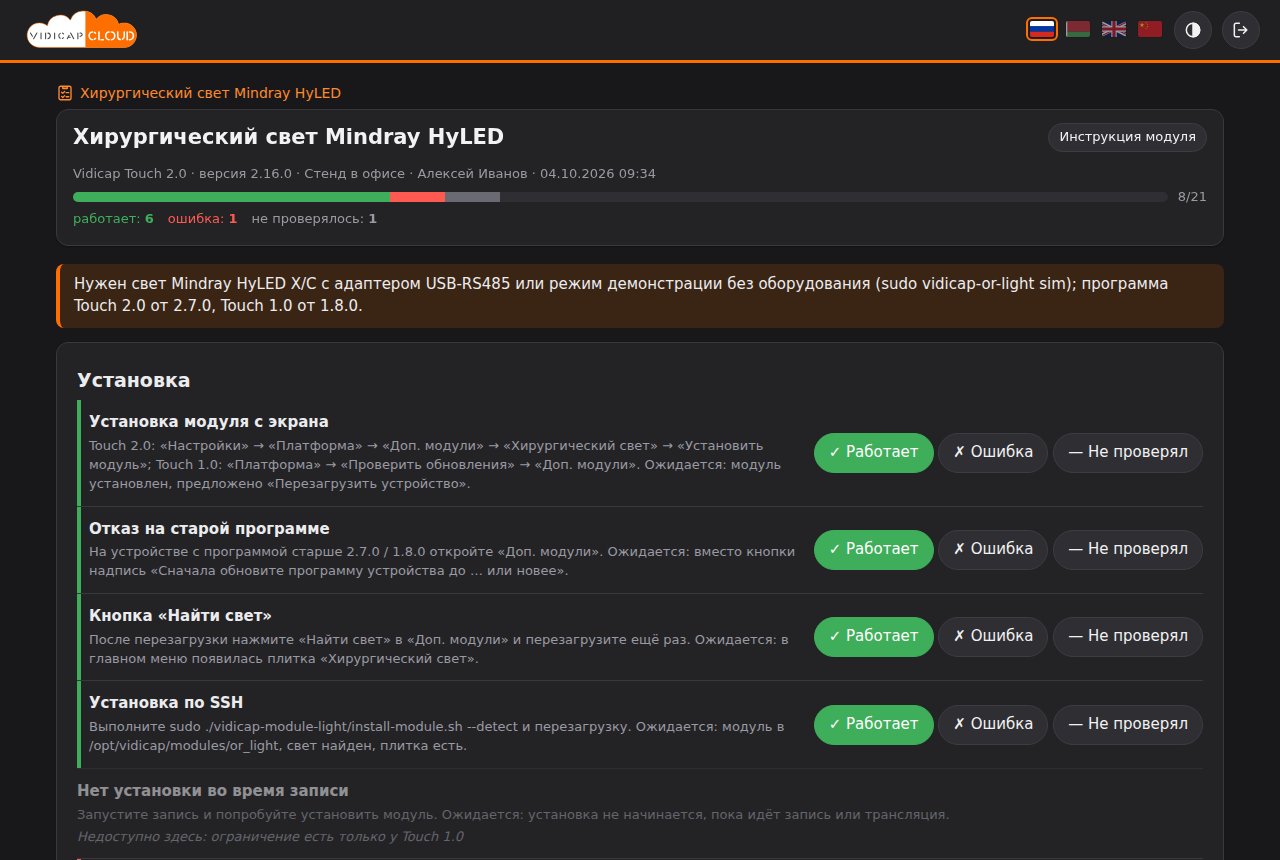Click the orange requirements notice banner
Viewport: 1280px width, 860px height.
tap(640, 296)
